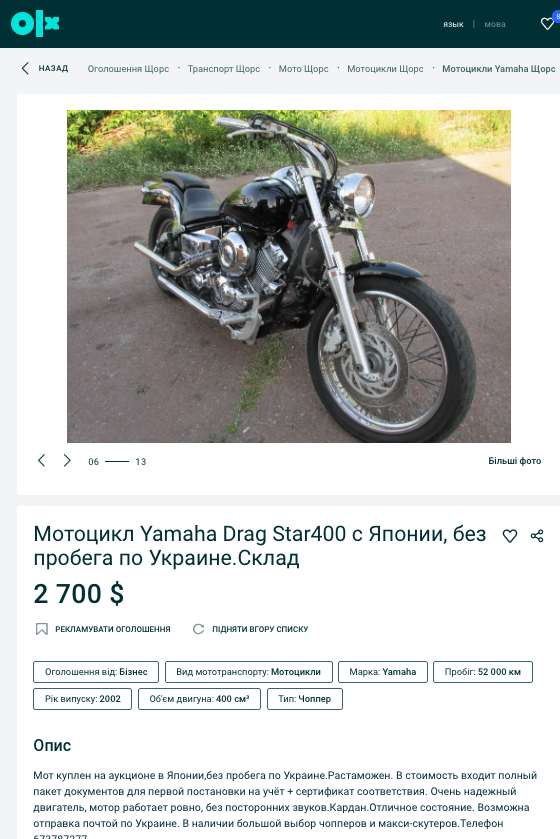
Task: Click the main motorcycle photo
Action: click(289, 276)
